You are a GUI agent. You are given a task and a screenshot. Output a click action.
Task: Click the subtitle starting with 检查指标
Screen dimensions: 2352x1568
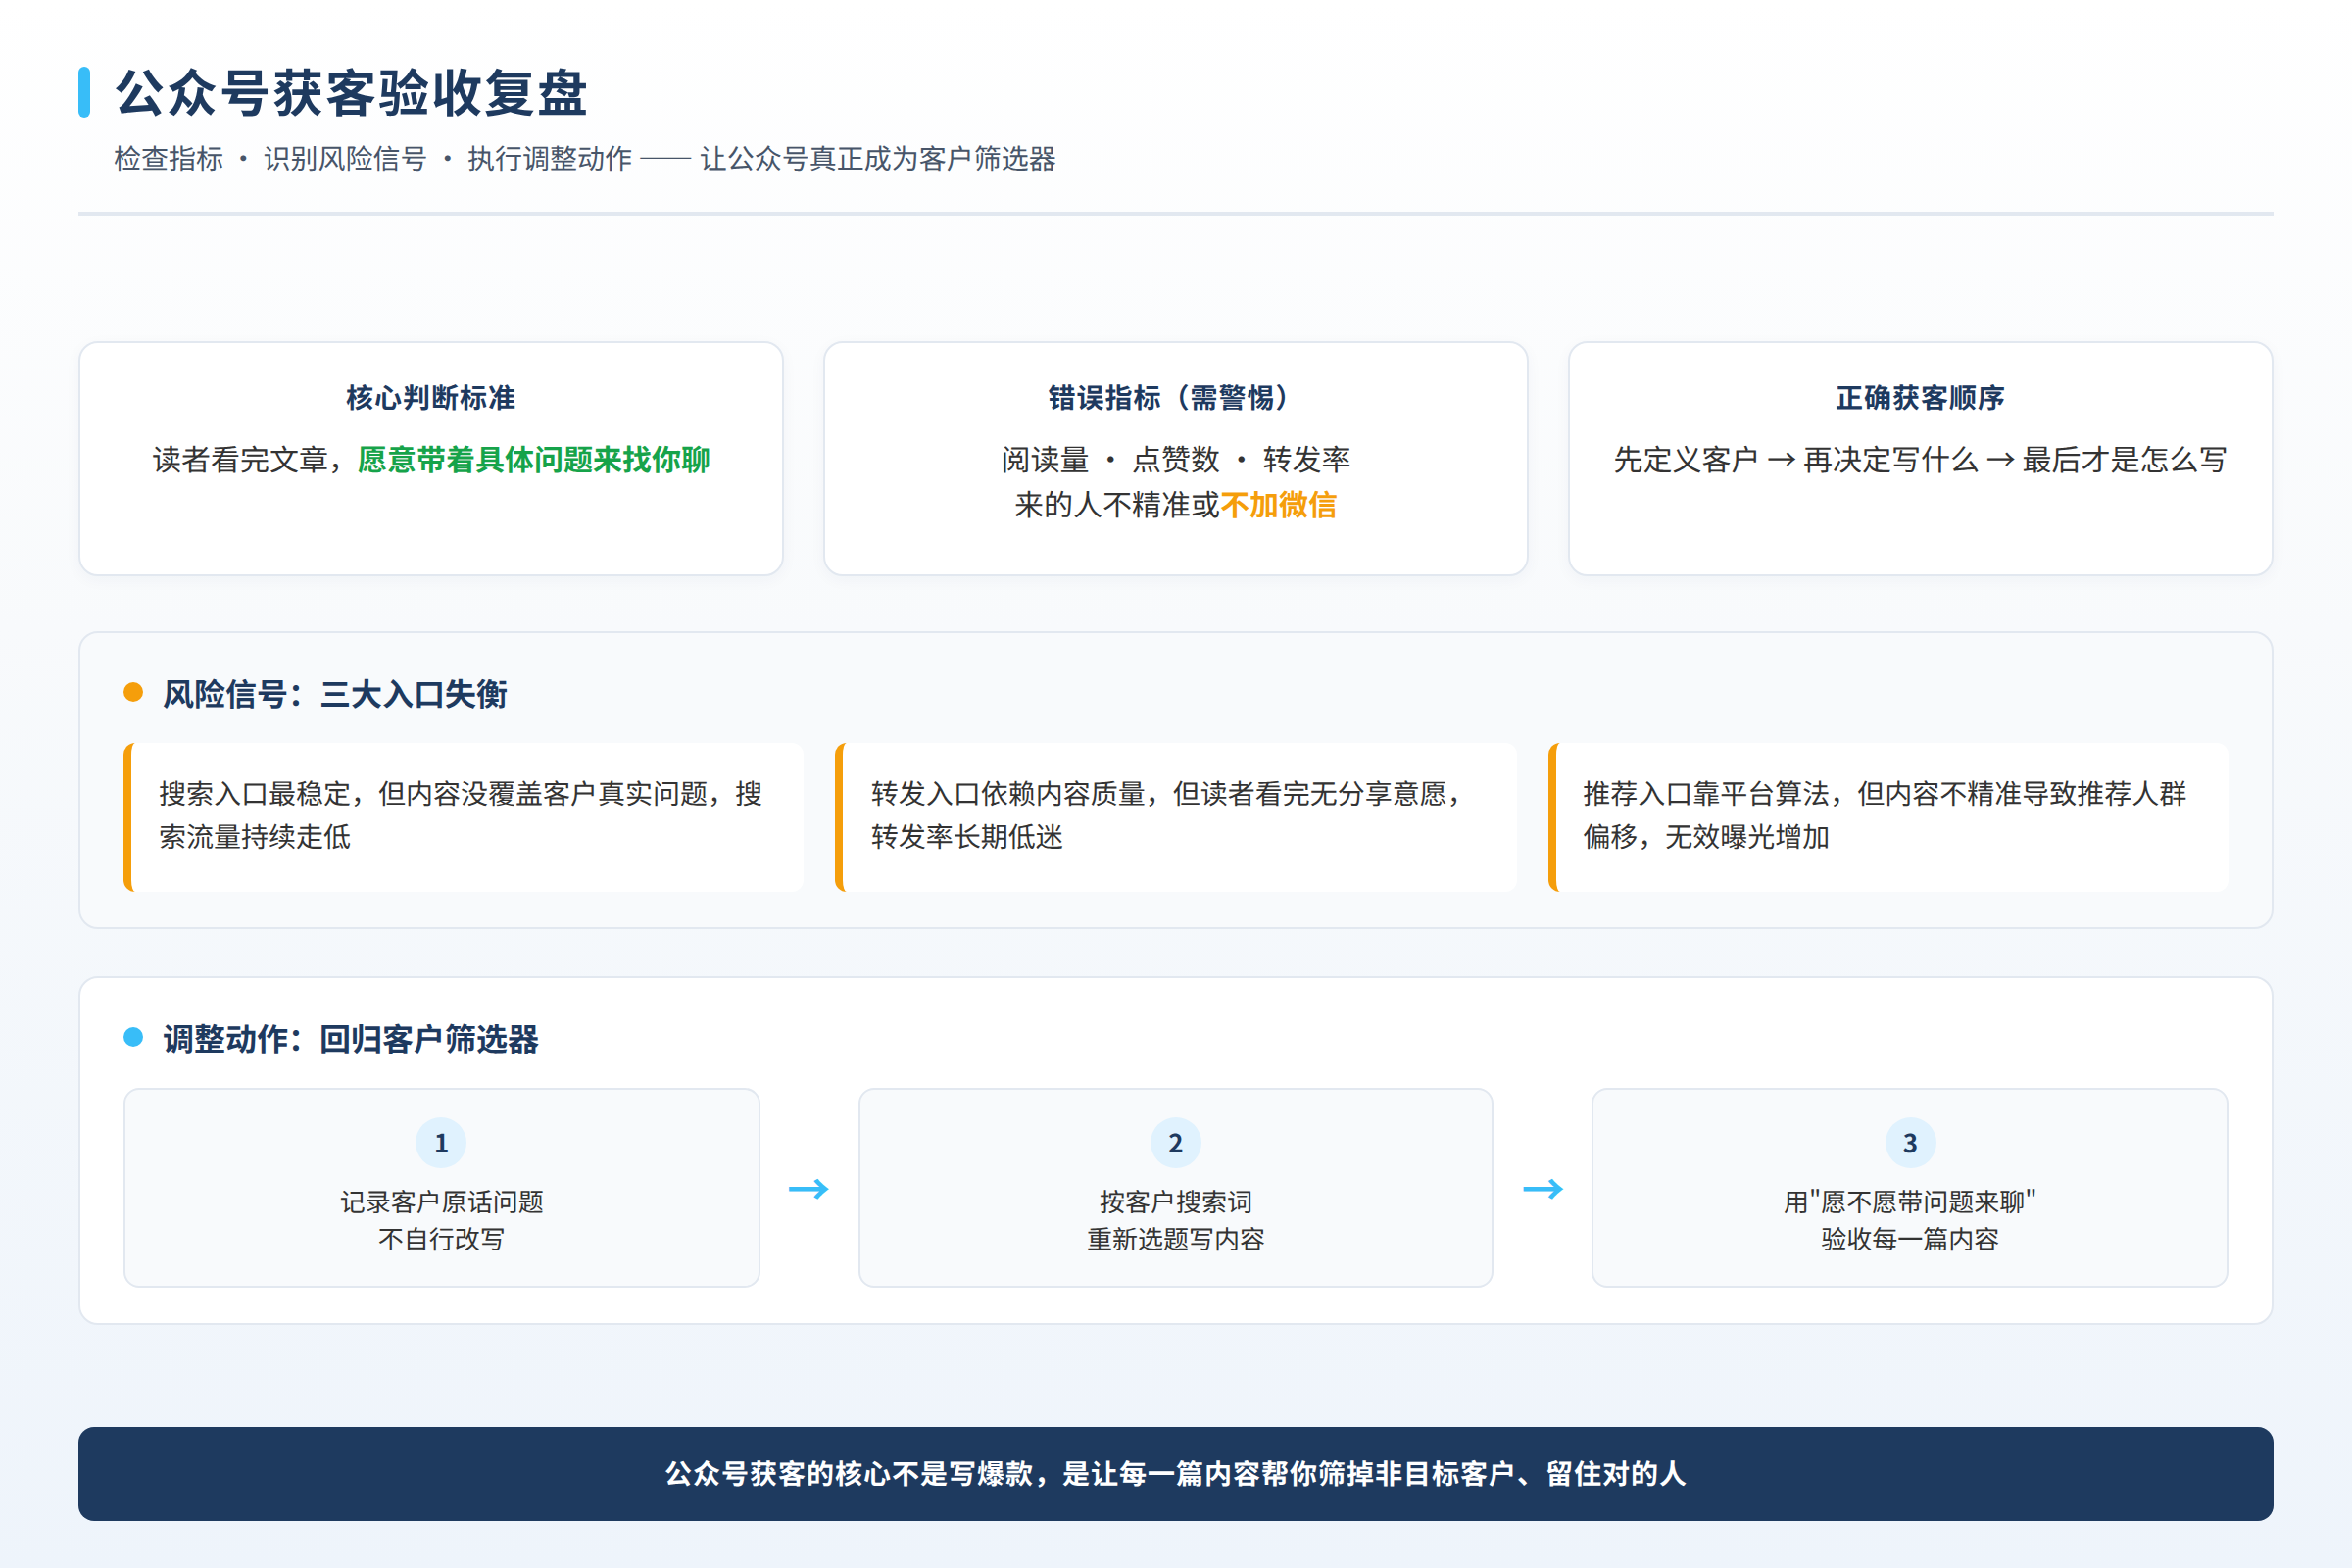585,159
